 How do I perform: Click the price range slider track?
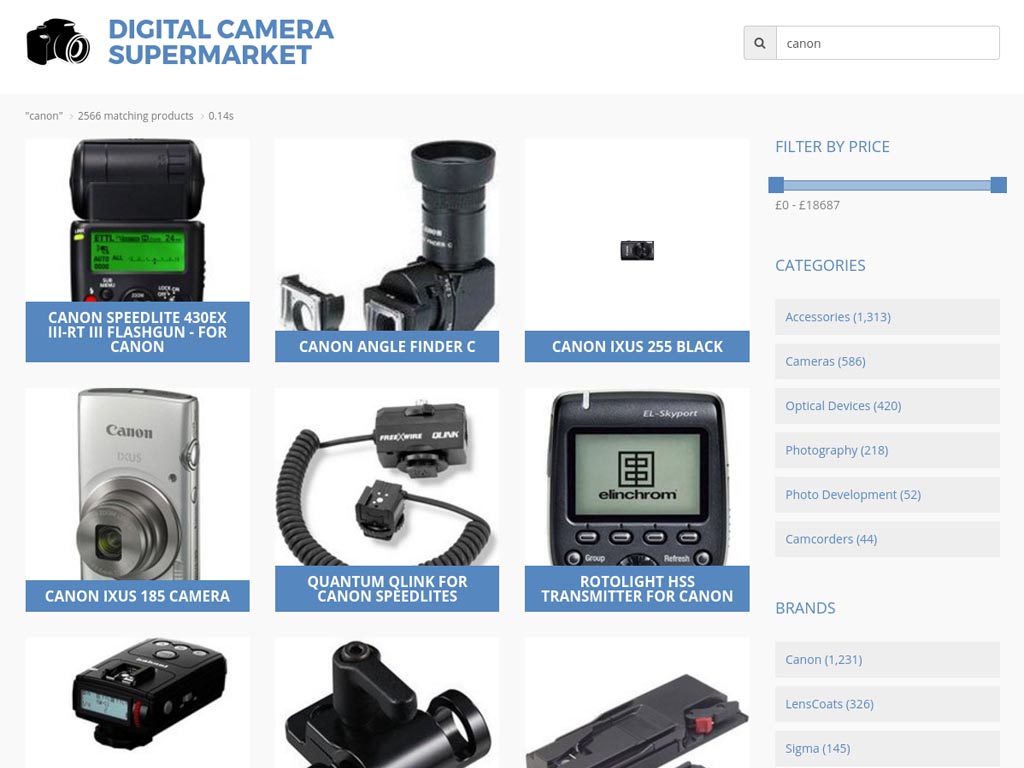pyautogui.click(x=887, y=185)
